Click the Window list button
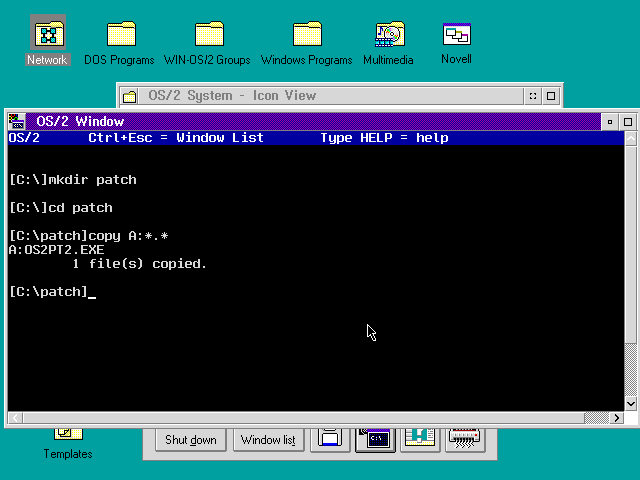 (268, 440)
